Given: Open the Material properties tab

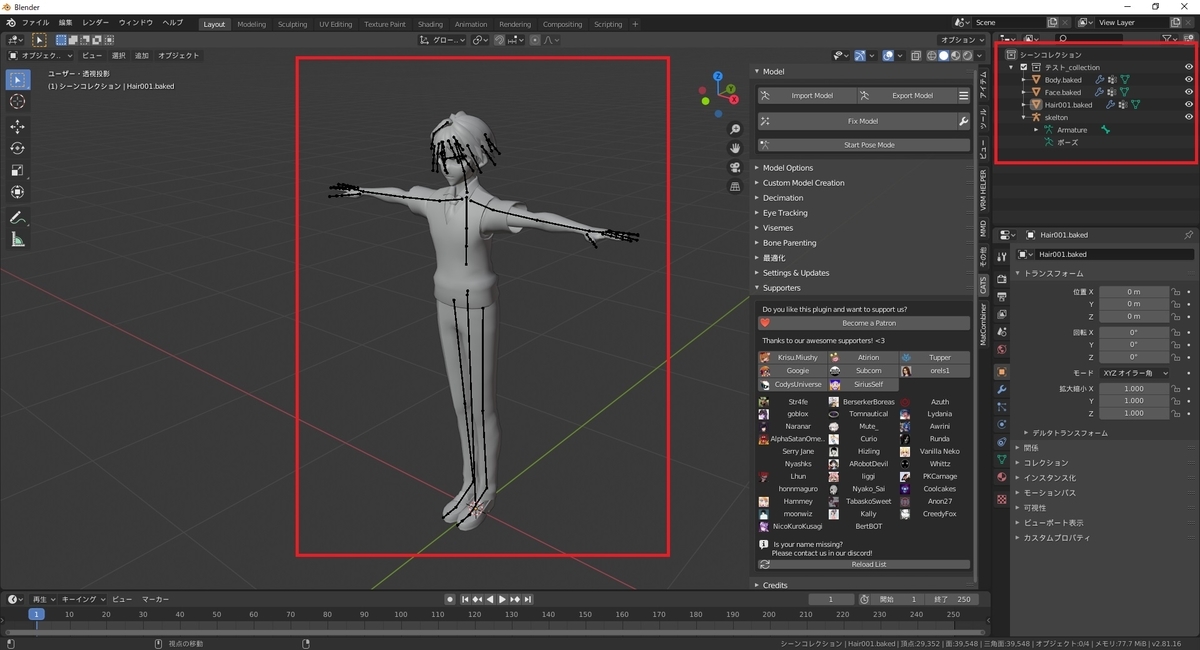Looking at the screenshot, I should tap(1001, 477).
